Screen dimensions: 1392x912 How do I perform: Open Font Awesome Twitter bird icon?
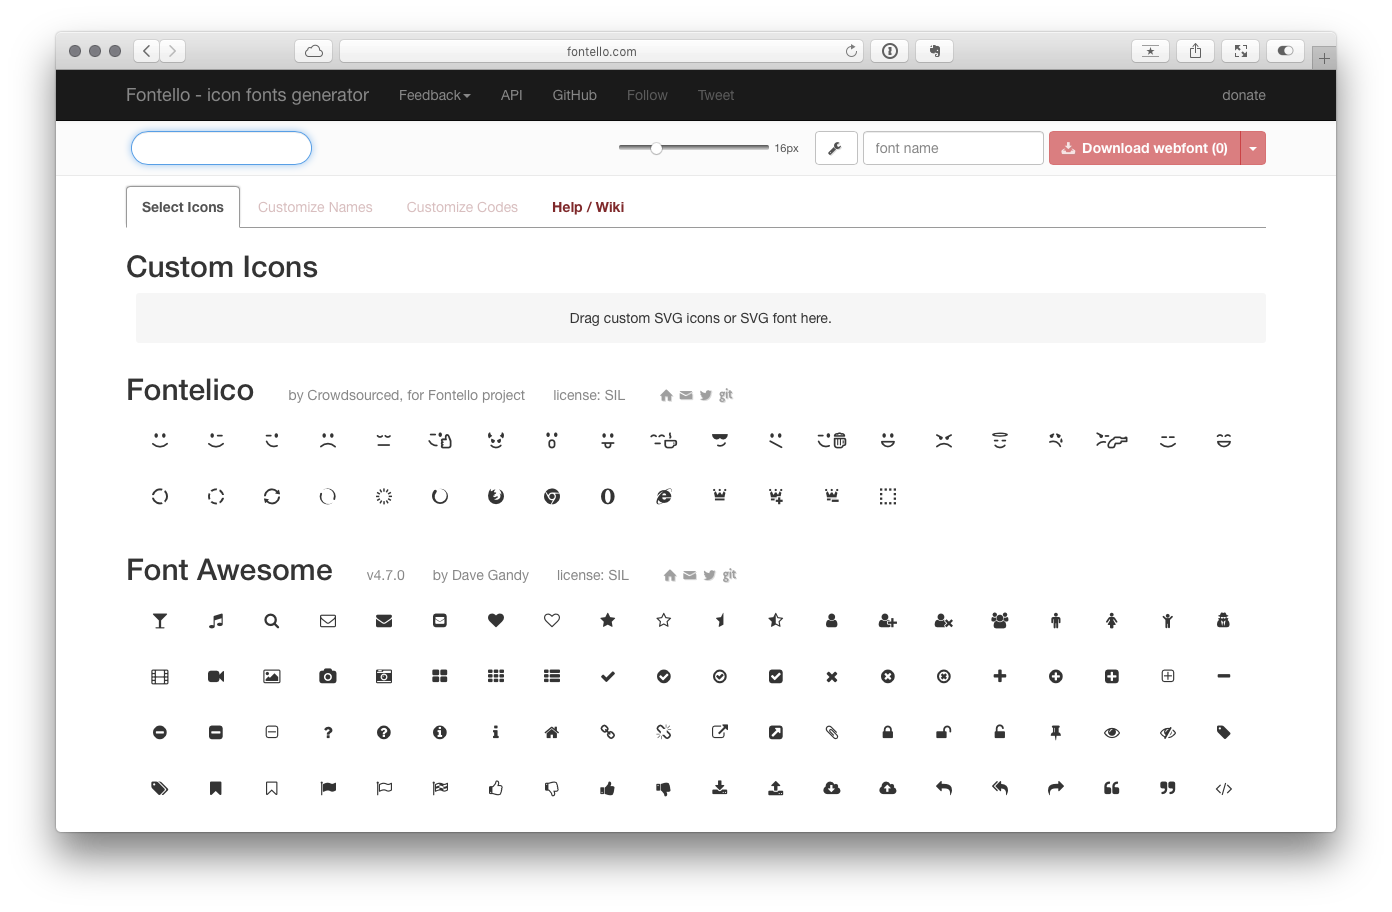click(709, 576)
